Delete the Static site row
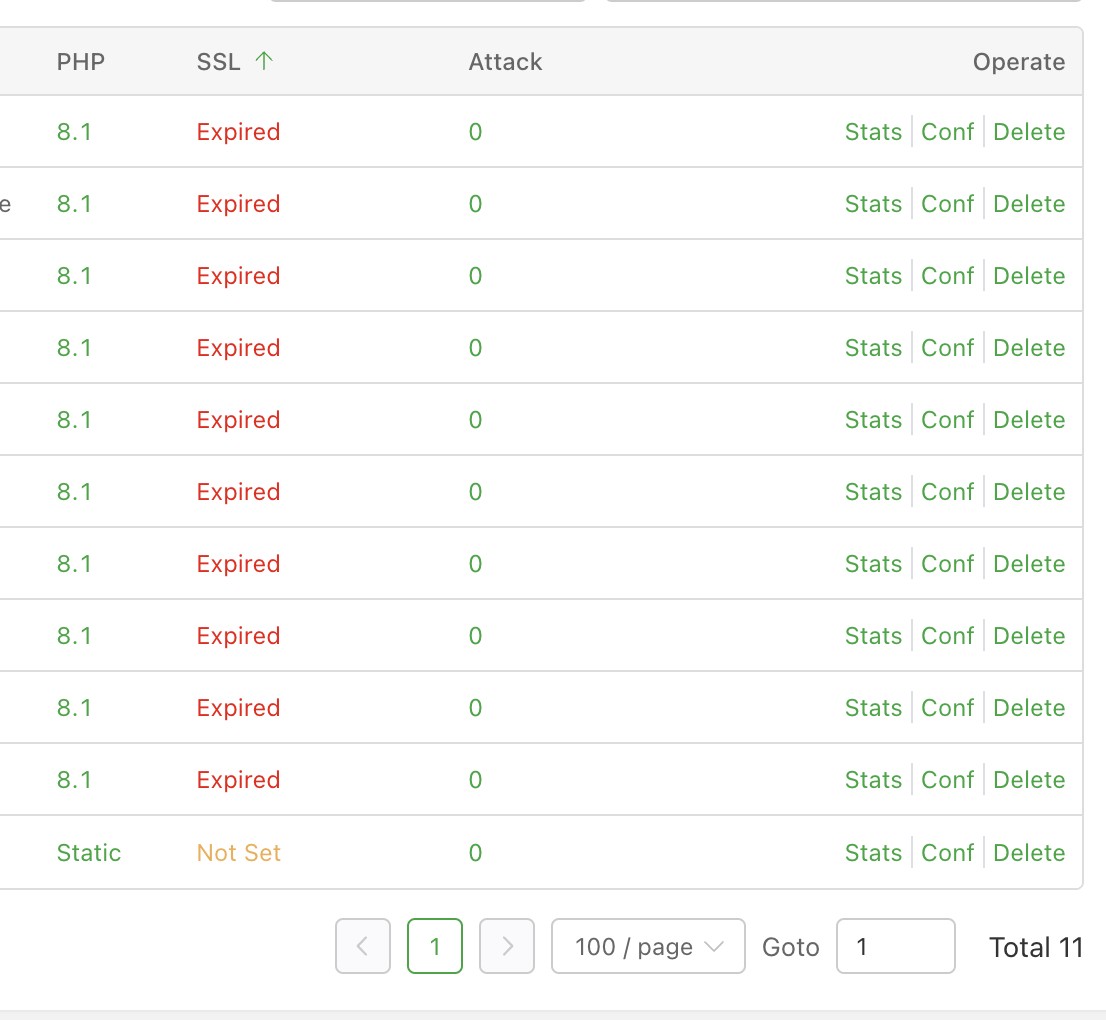 tap(1029, 853)
